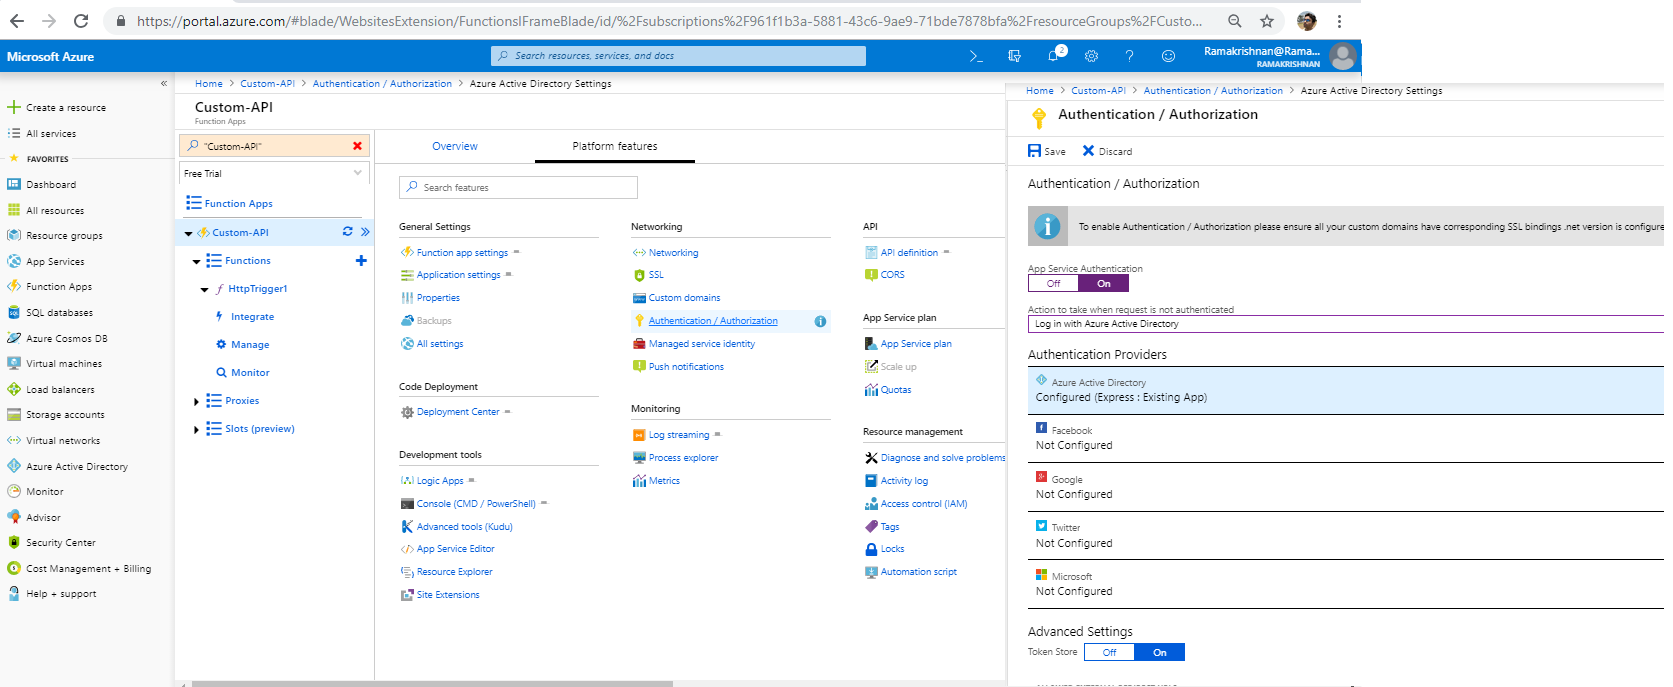Viewport: 1673px width, 687px height.
Task: Click info icon beside Authentication / Authorization
Action: click(x=820, y=321)
